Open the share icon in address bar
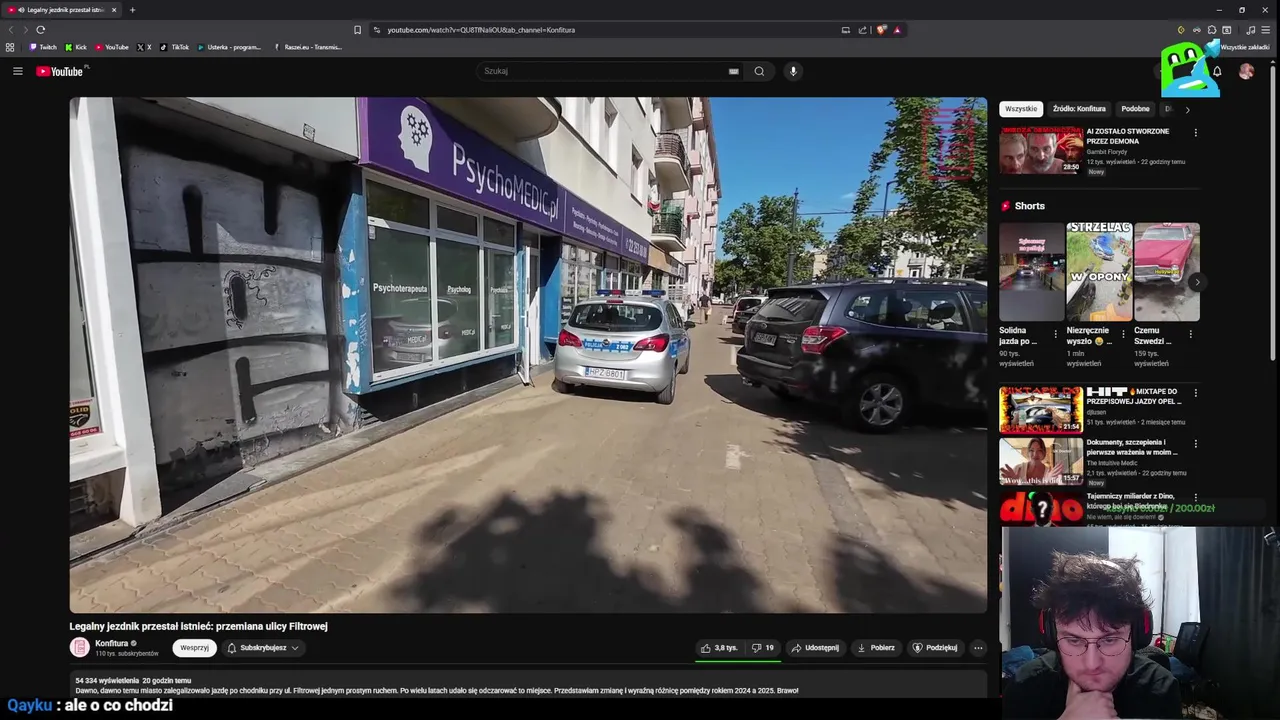This screenshot has width=1280, height=720. point(863,30)
